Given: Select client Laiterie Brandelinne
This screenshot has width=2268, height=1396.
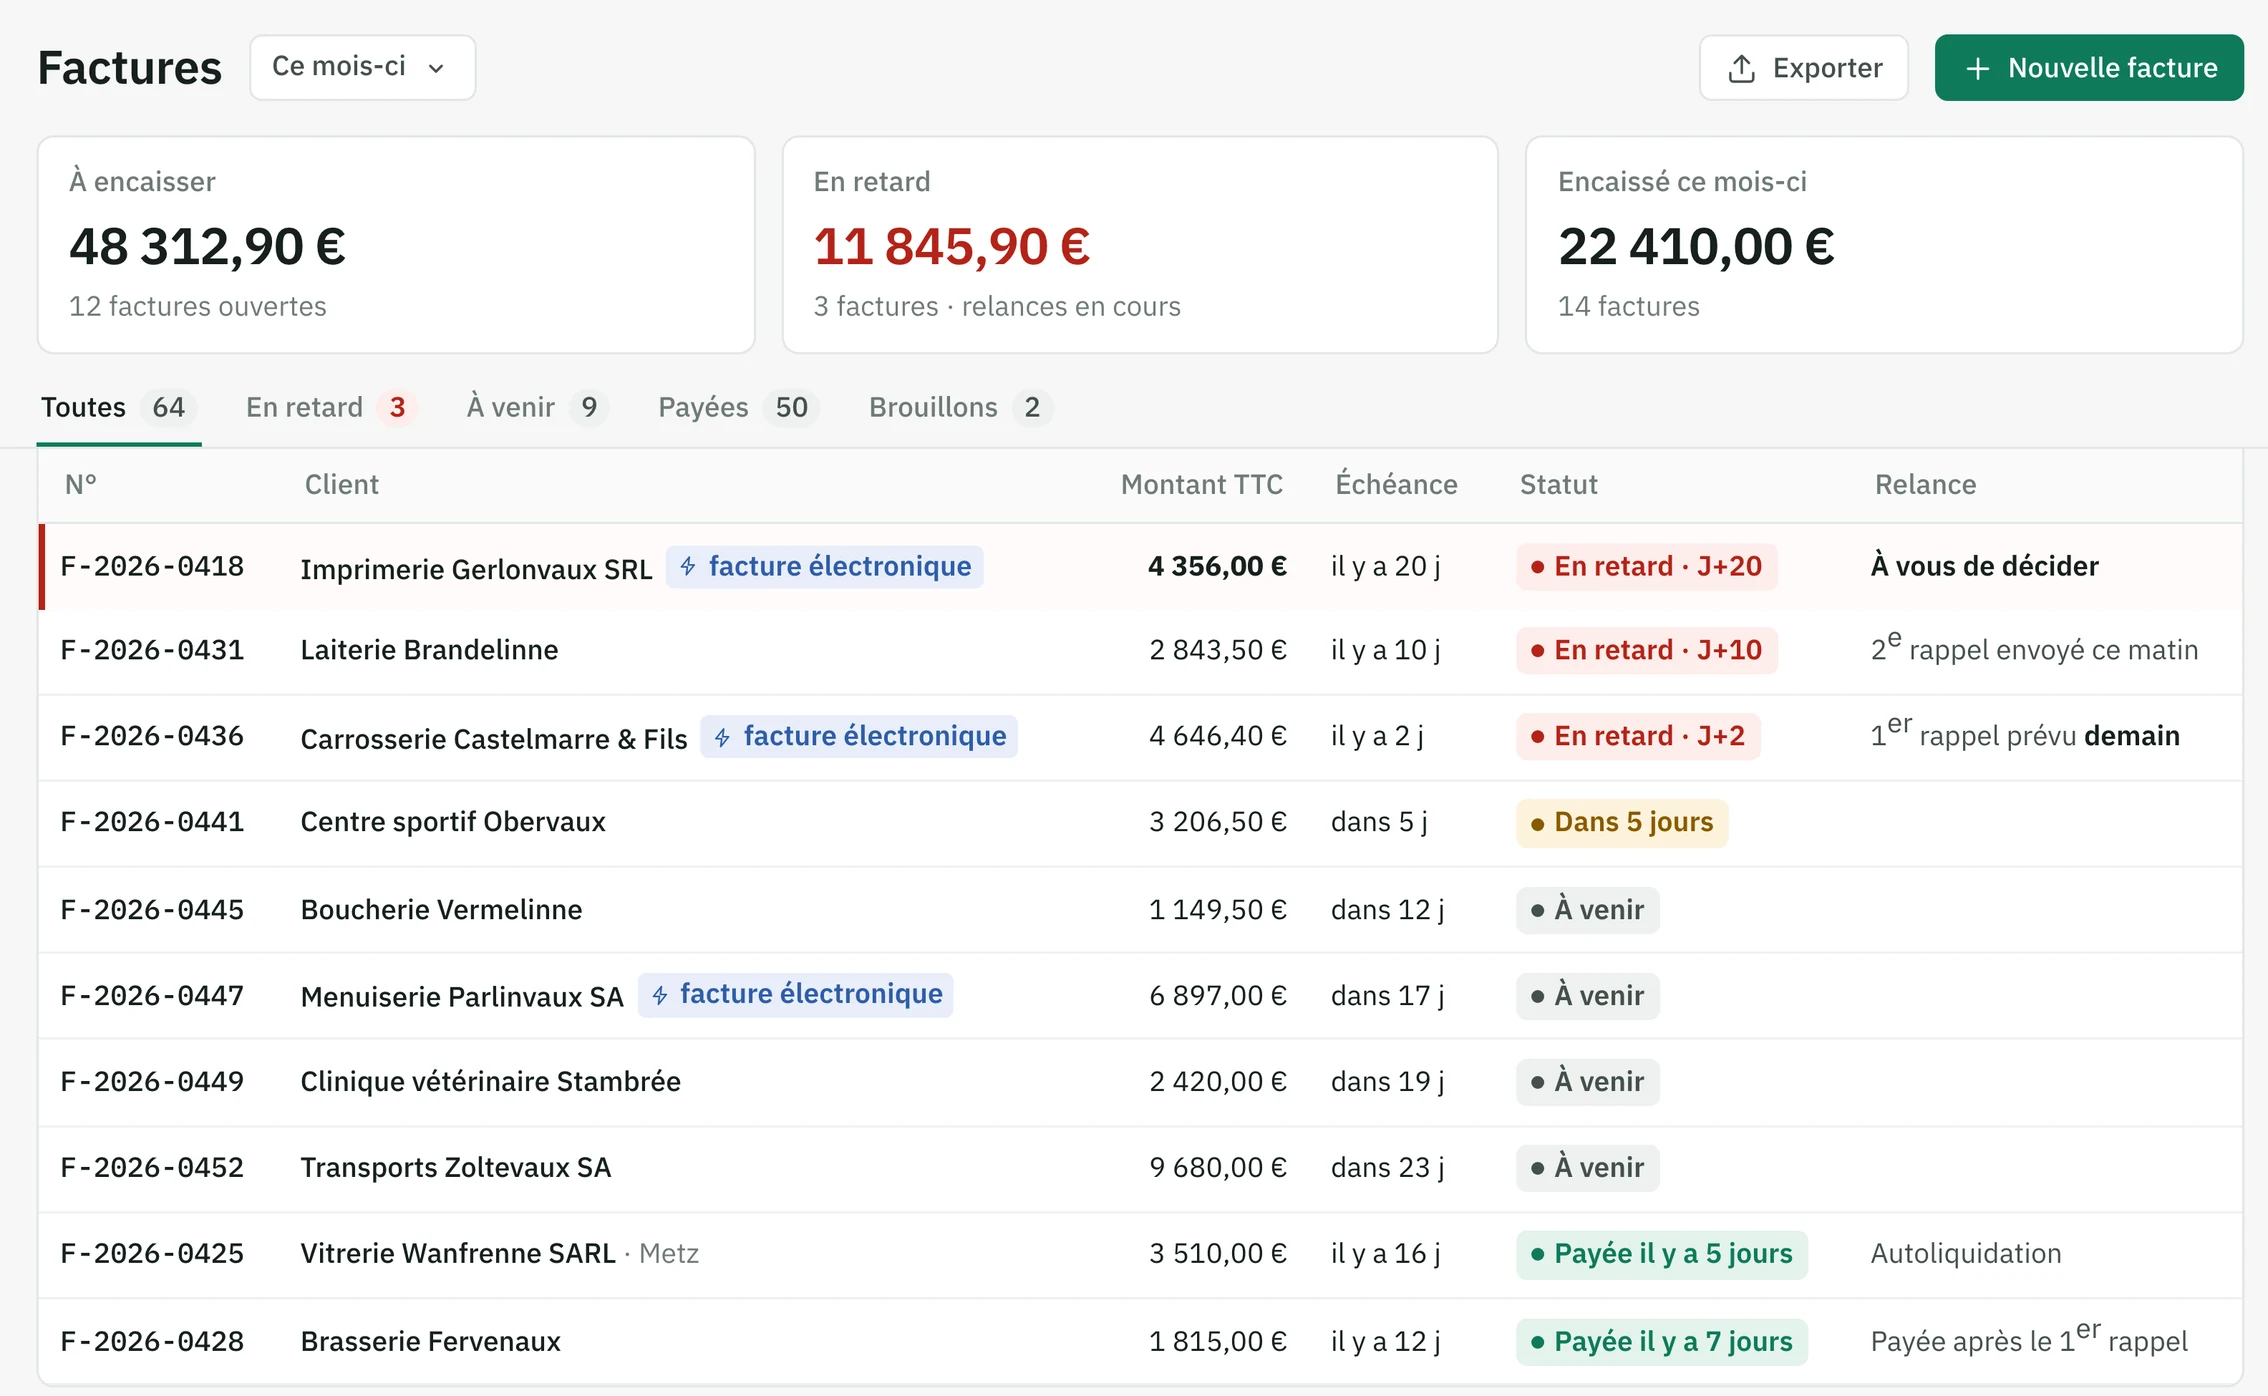Looking at the screenshot, I should (430, 651).
